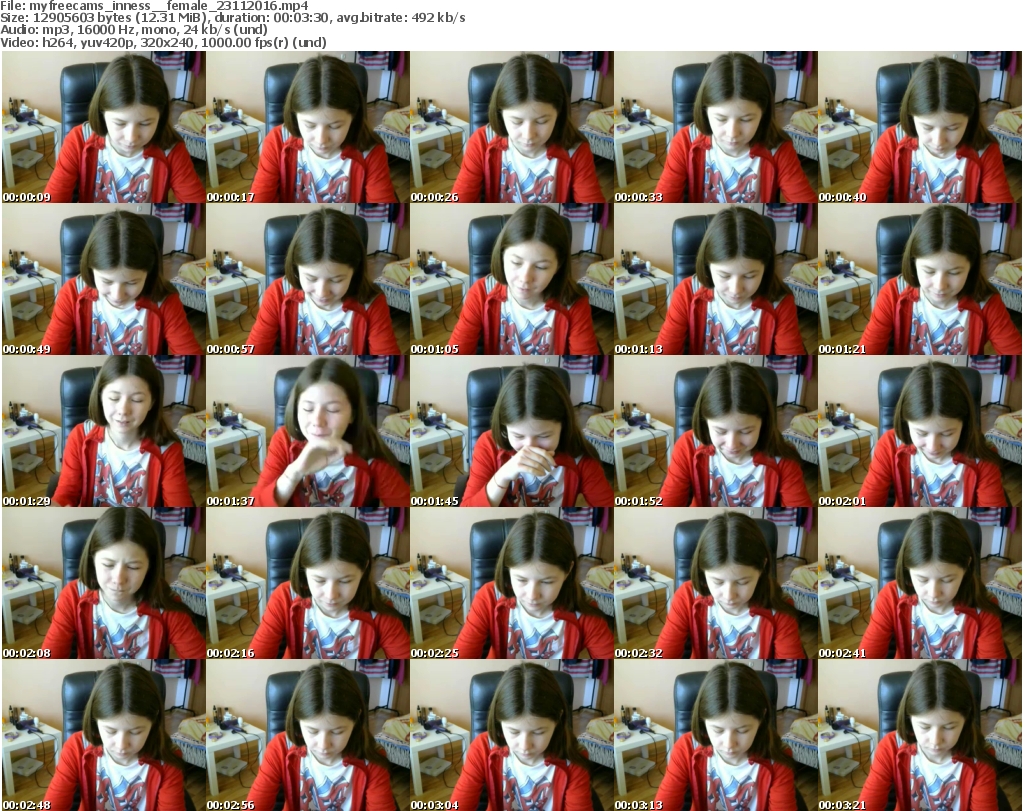Select the frame stamped 00:00:33
This screenshot has height=811, width=1024.
point(716,127)
